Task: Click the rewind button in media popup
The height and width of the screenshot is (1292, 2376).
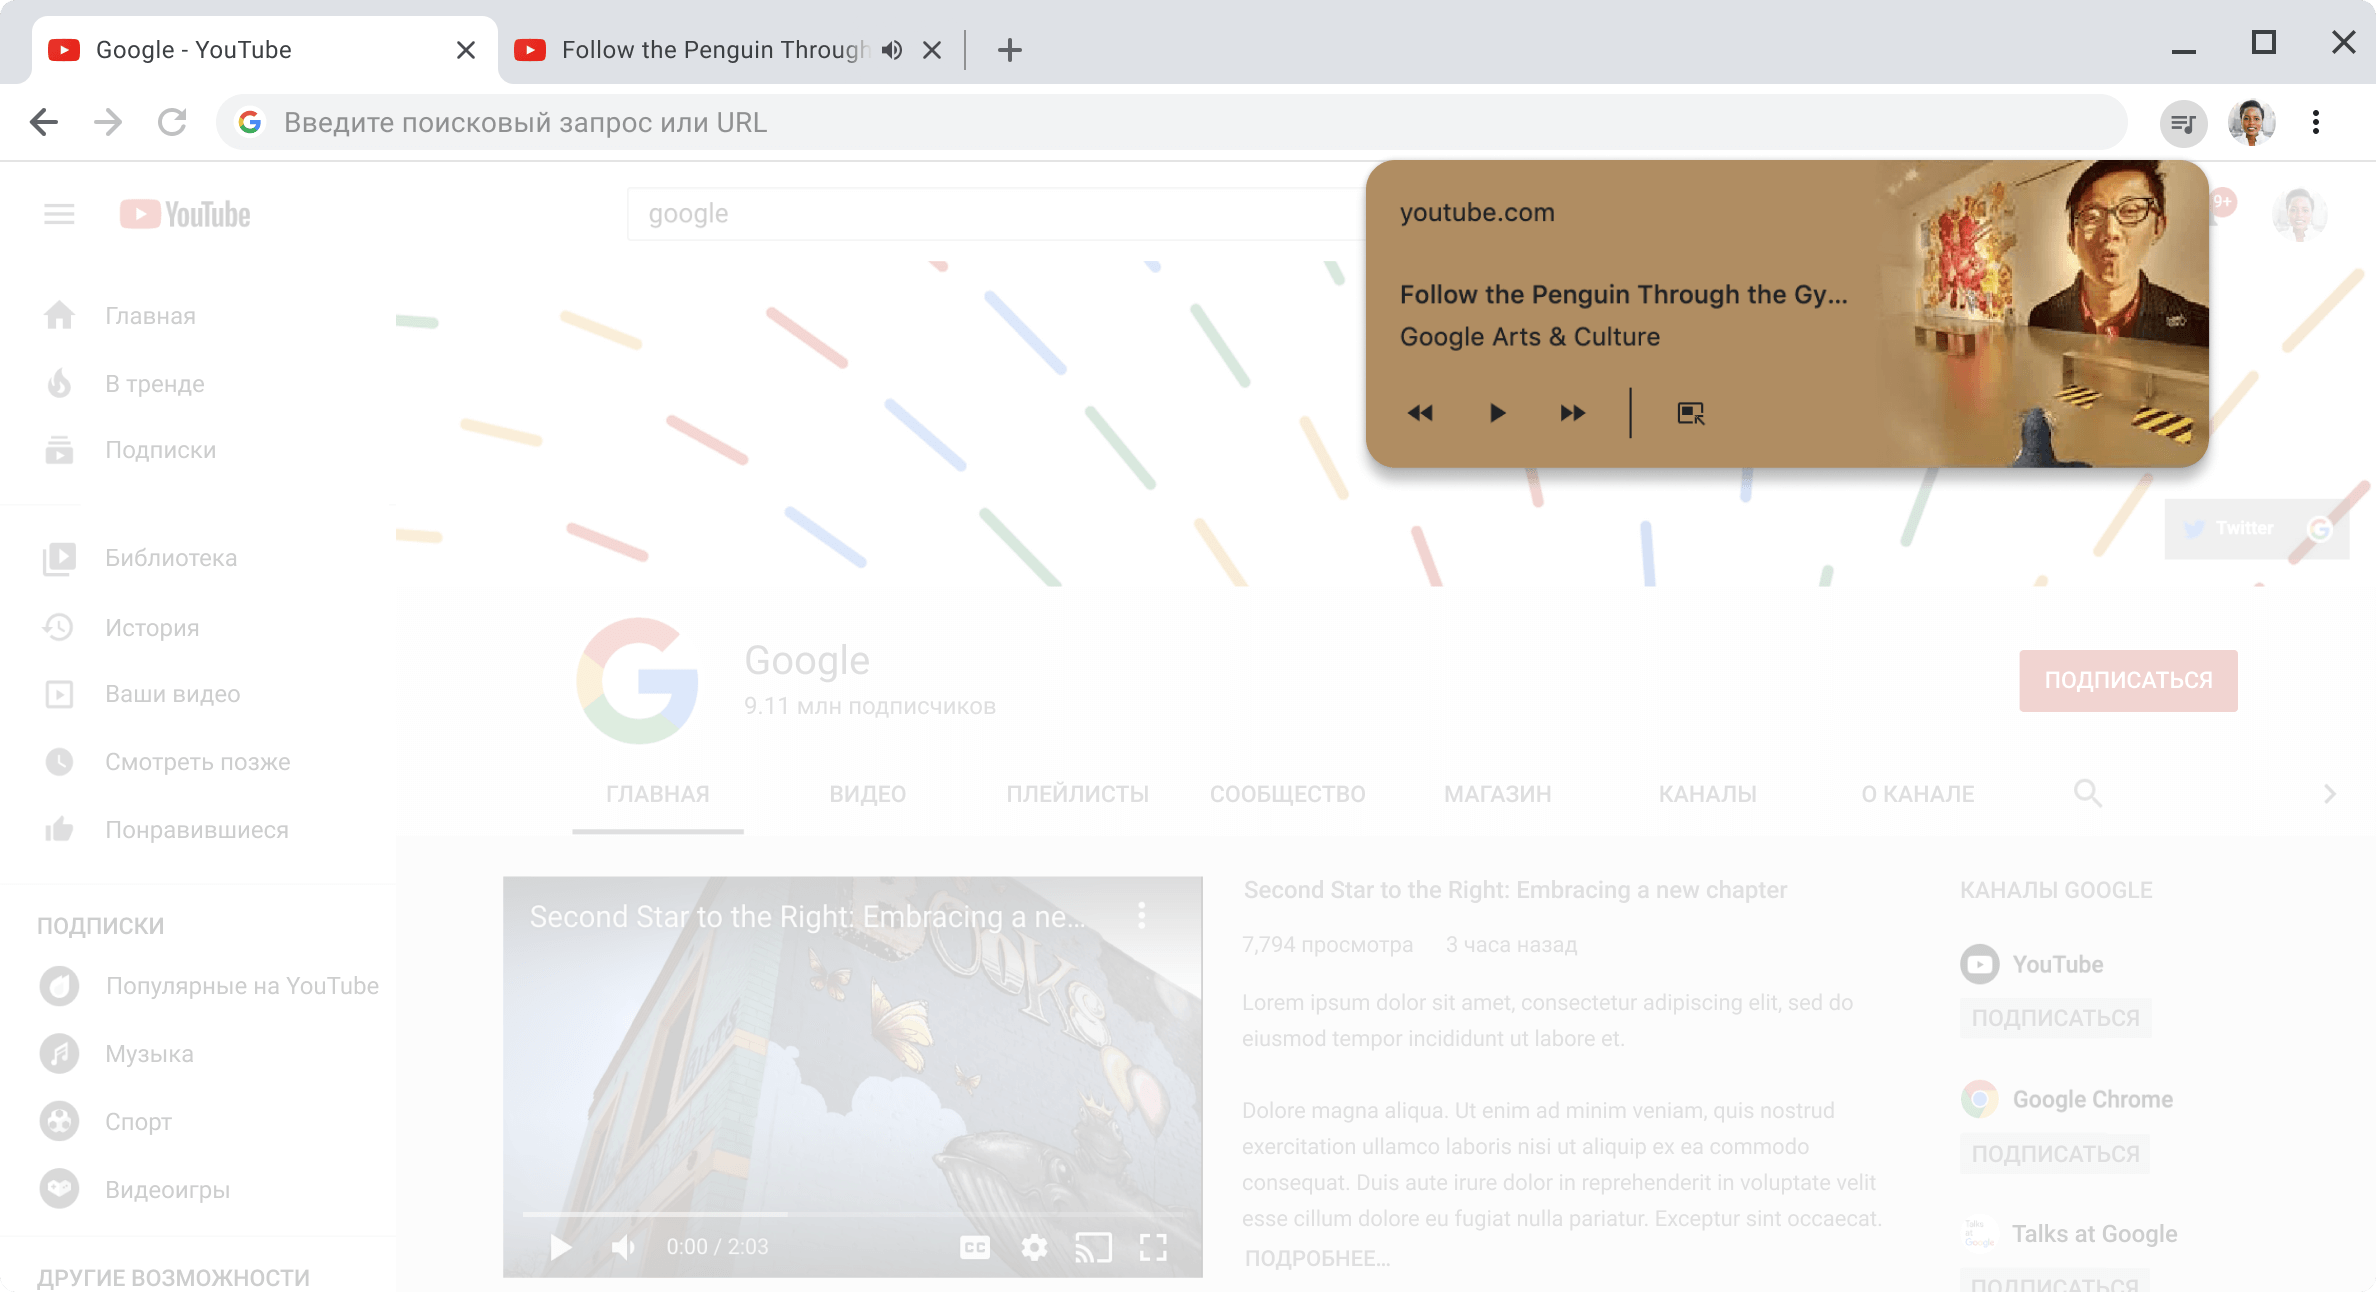Action: pos(1419,412)
